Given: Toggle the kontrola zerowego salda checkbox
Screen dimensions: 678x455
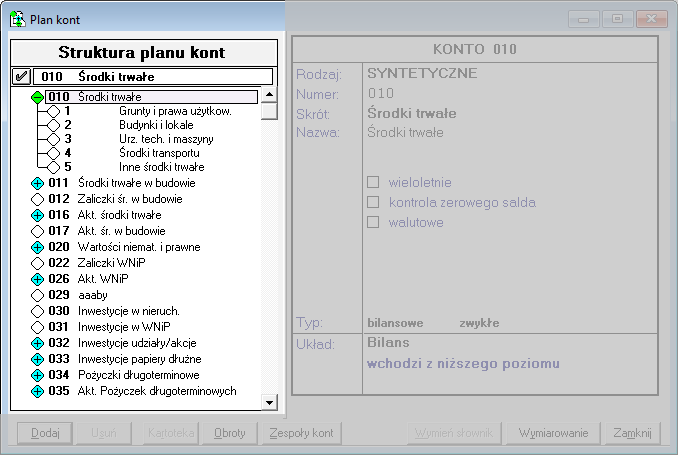Looking at the screenshot, I should coord(374,202).
